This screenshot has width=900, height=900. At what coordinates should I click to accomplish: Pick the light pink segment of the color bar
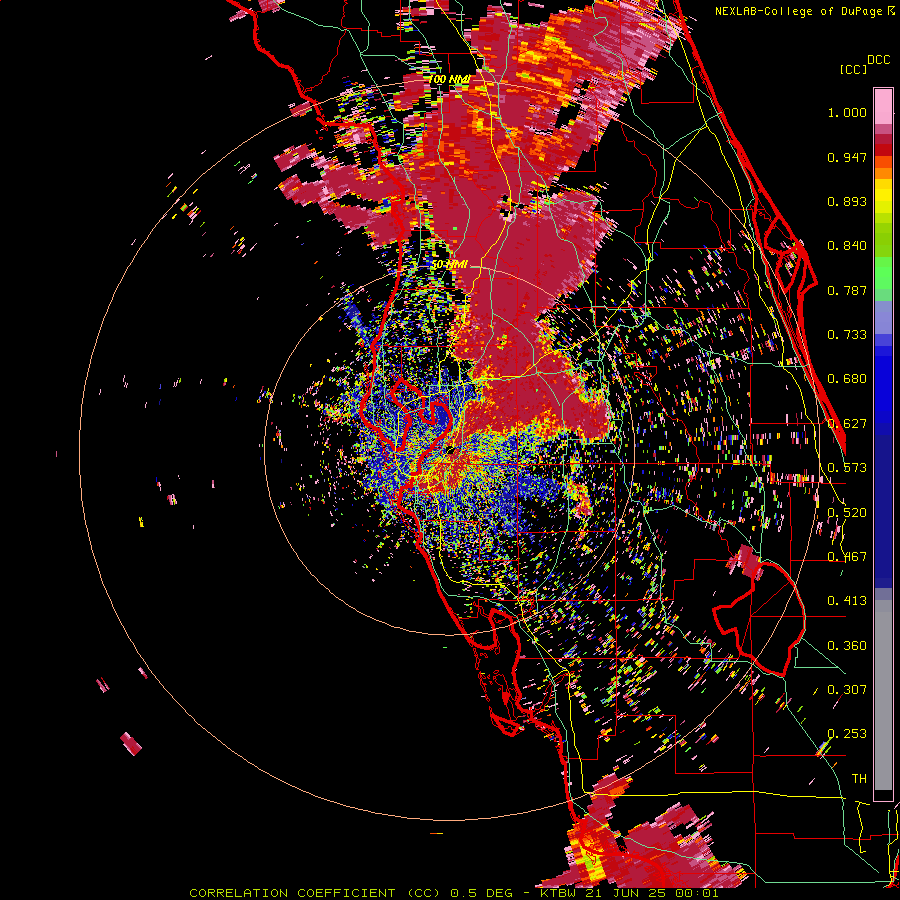(x=883, y=106)
